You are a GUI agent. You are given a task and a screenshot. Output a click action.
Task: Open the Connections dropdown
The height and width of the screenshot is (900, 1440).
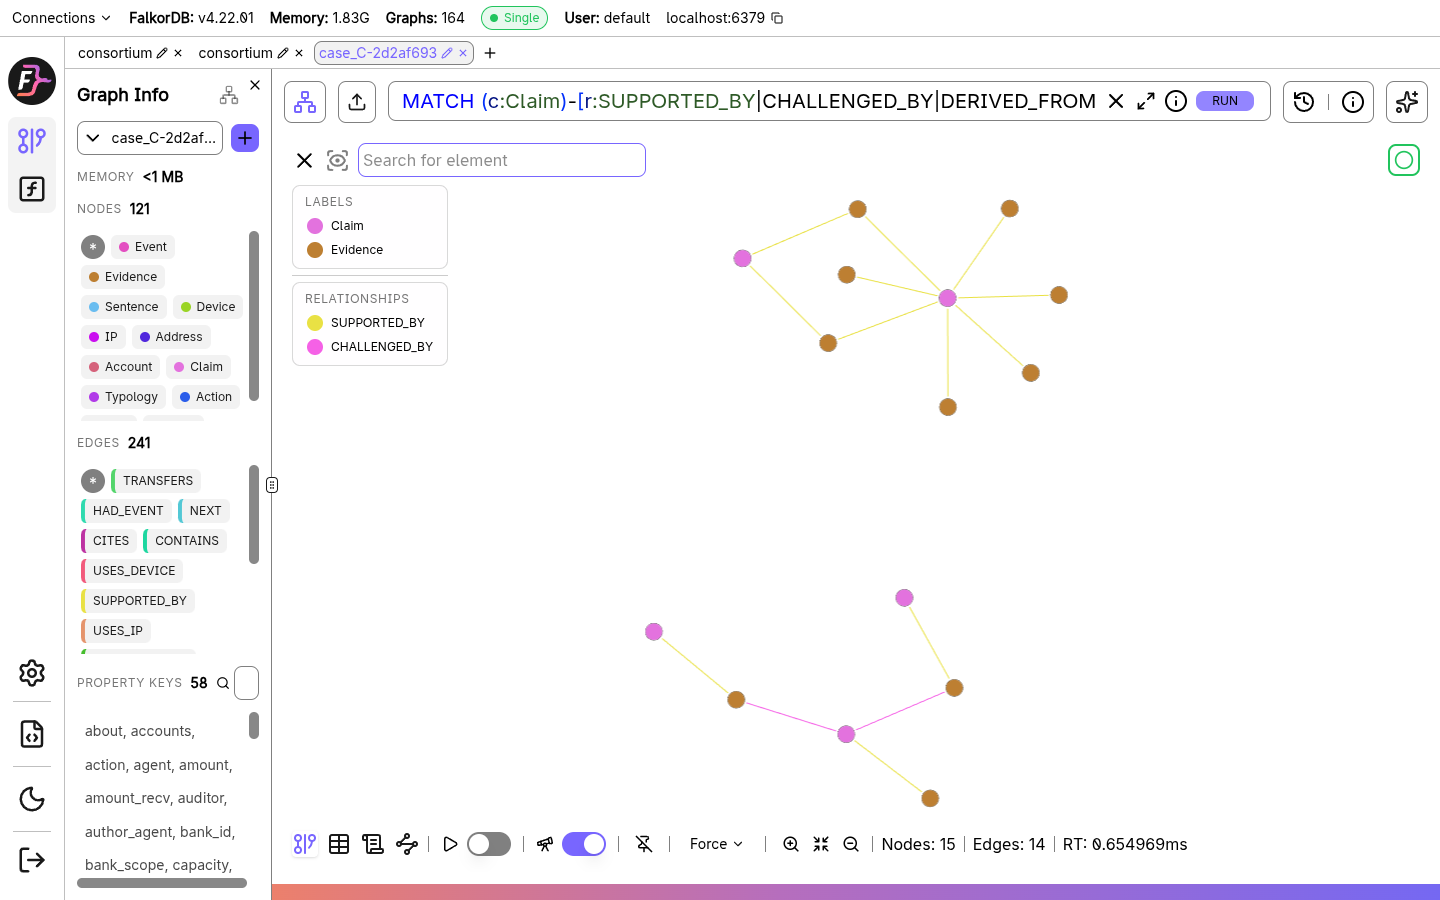61,18
